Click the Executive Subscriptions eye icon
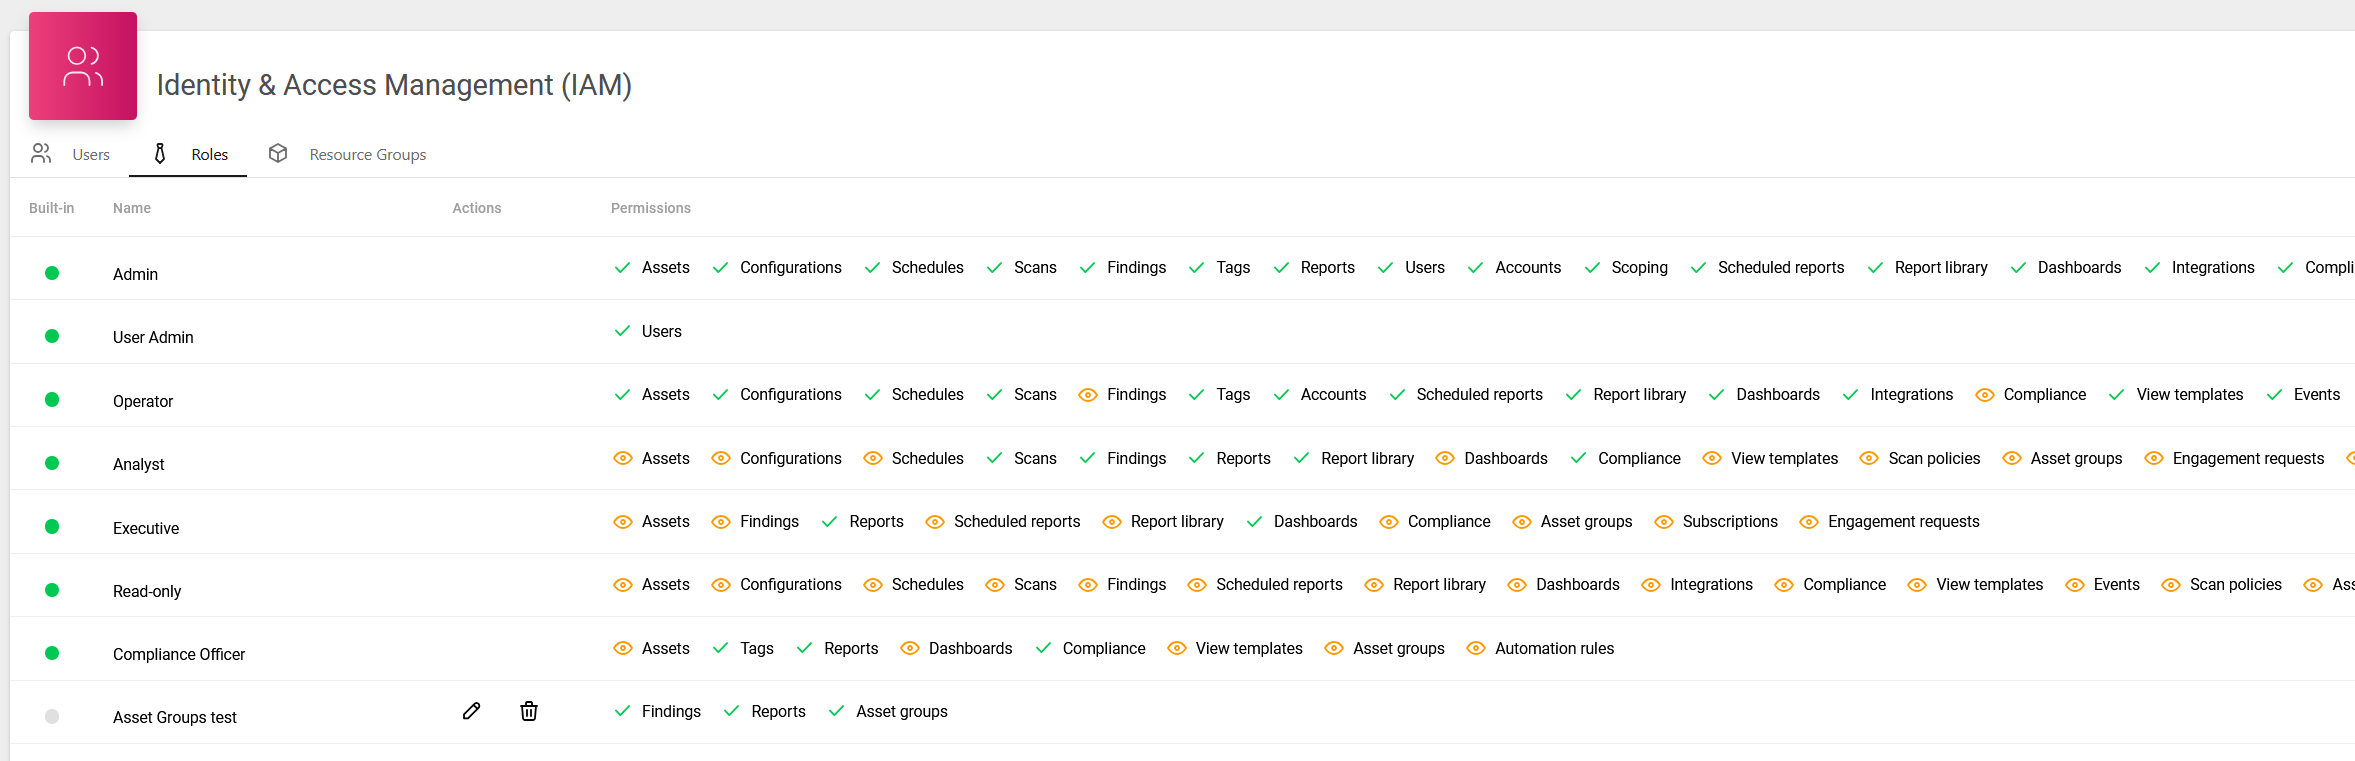Image resolution: width=2355 pixels, height=761 pixels. point(1664,522)
